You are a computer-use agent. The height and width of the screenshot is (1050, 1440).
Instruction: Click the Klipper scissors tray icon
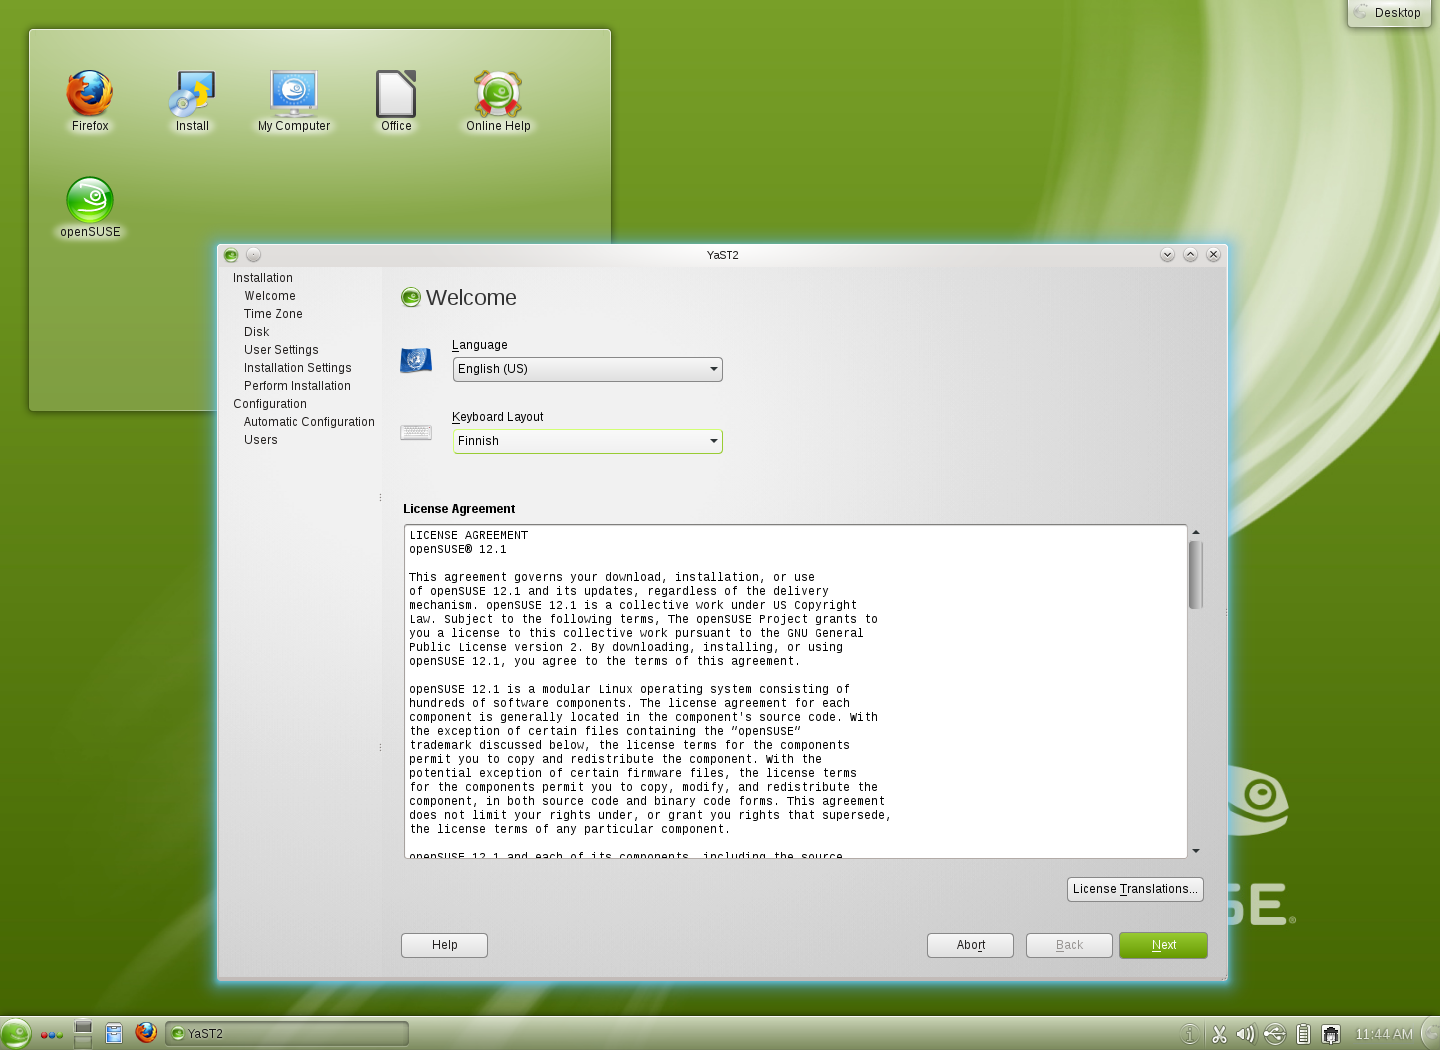1219,1034
